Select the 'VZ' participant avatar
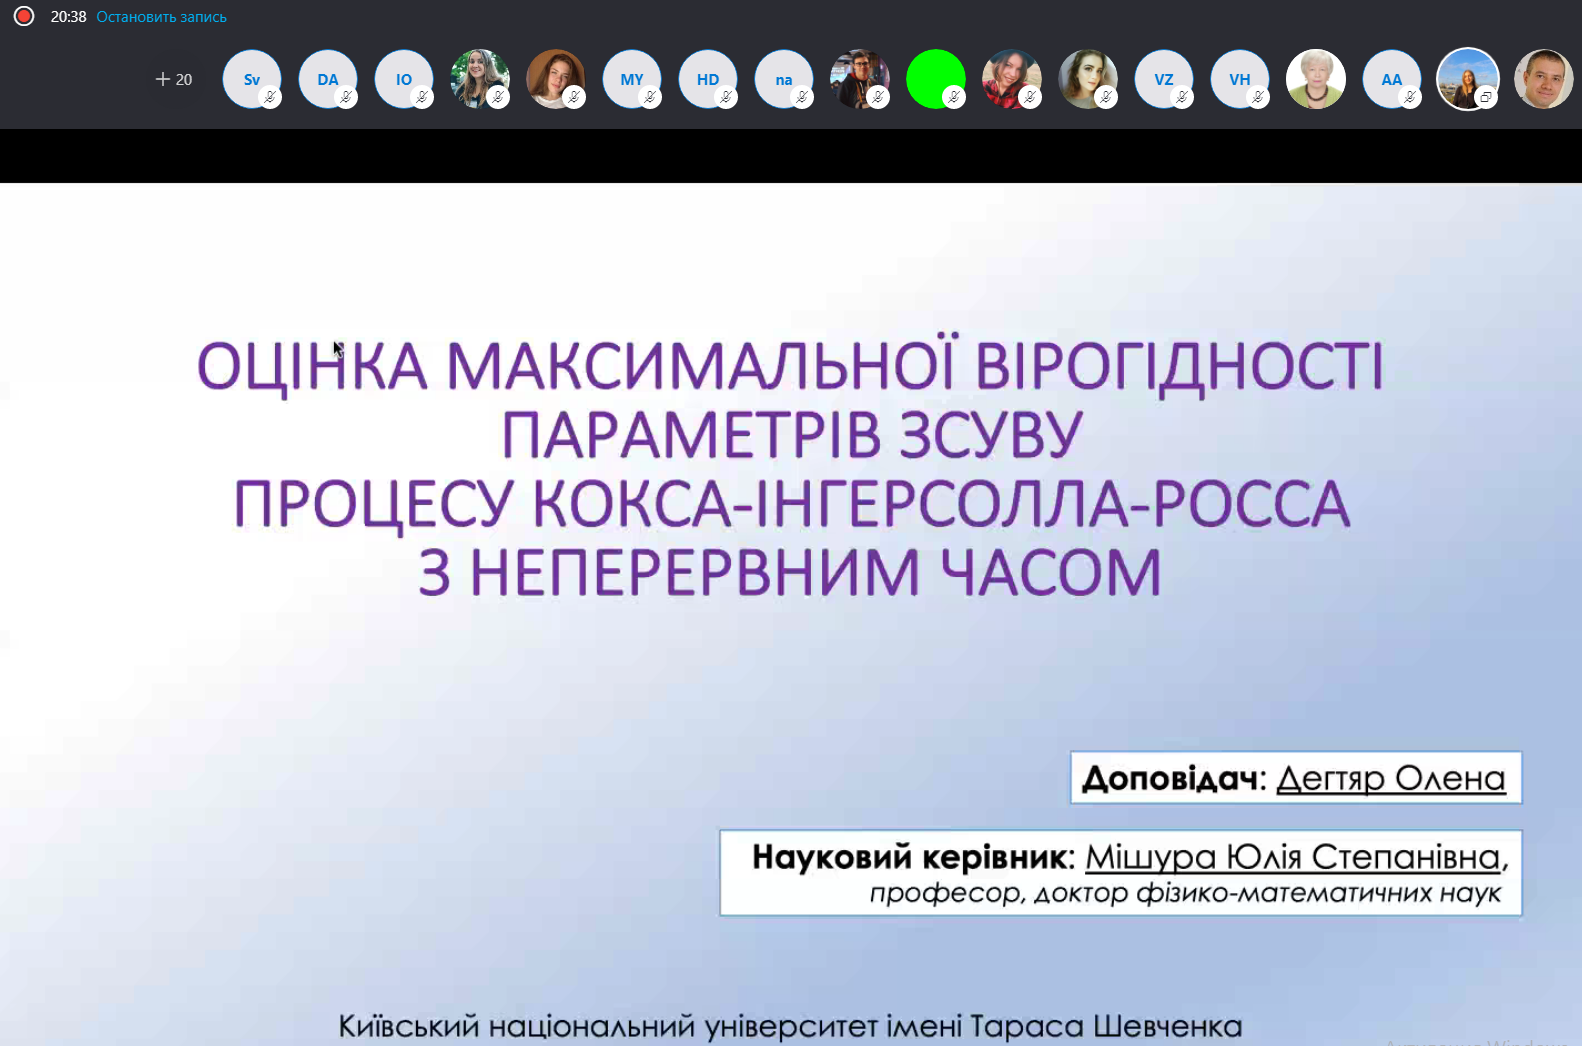The width and height of the screenshot is (1582, 1046). pos(1163,79)
